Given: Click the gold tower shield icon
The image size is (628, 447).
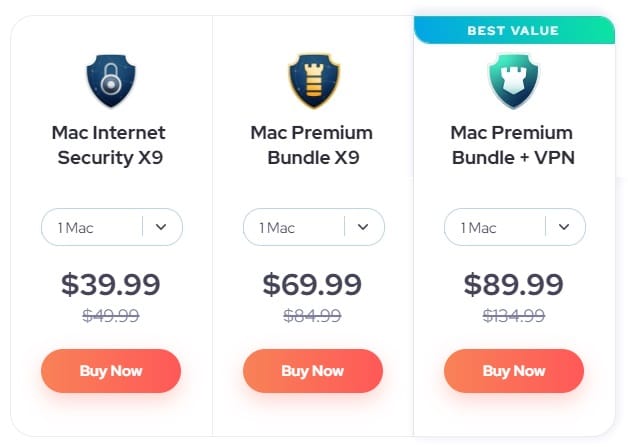Looking at the screenshot, I should pos(314,81).
